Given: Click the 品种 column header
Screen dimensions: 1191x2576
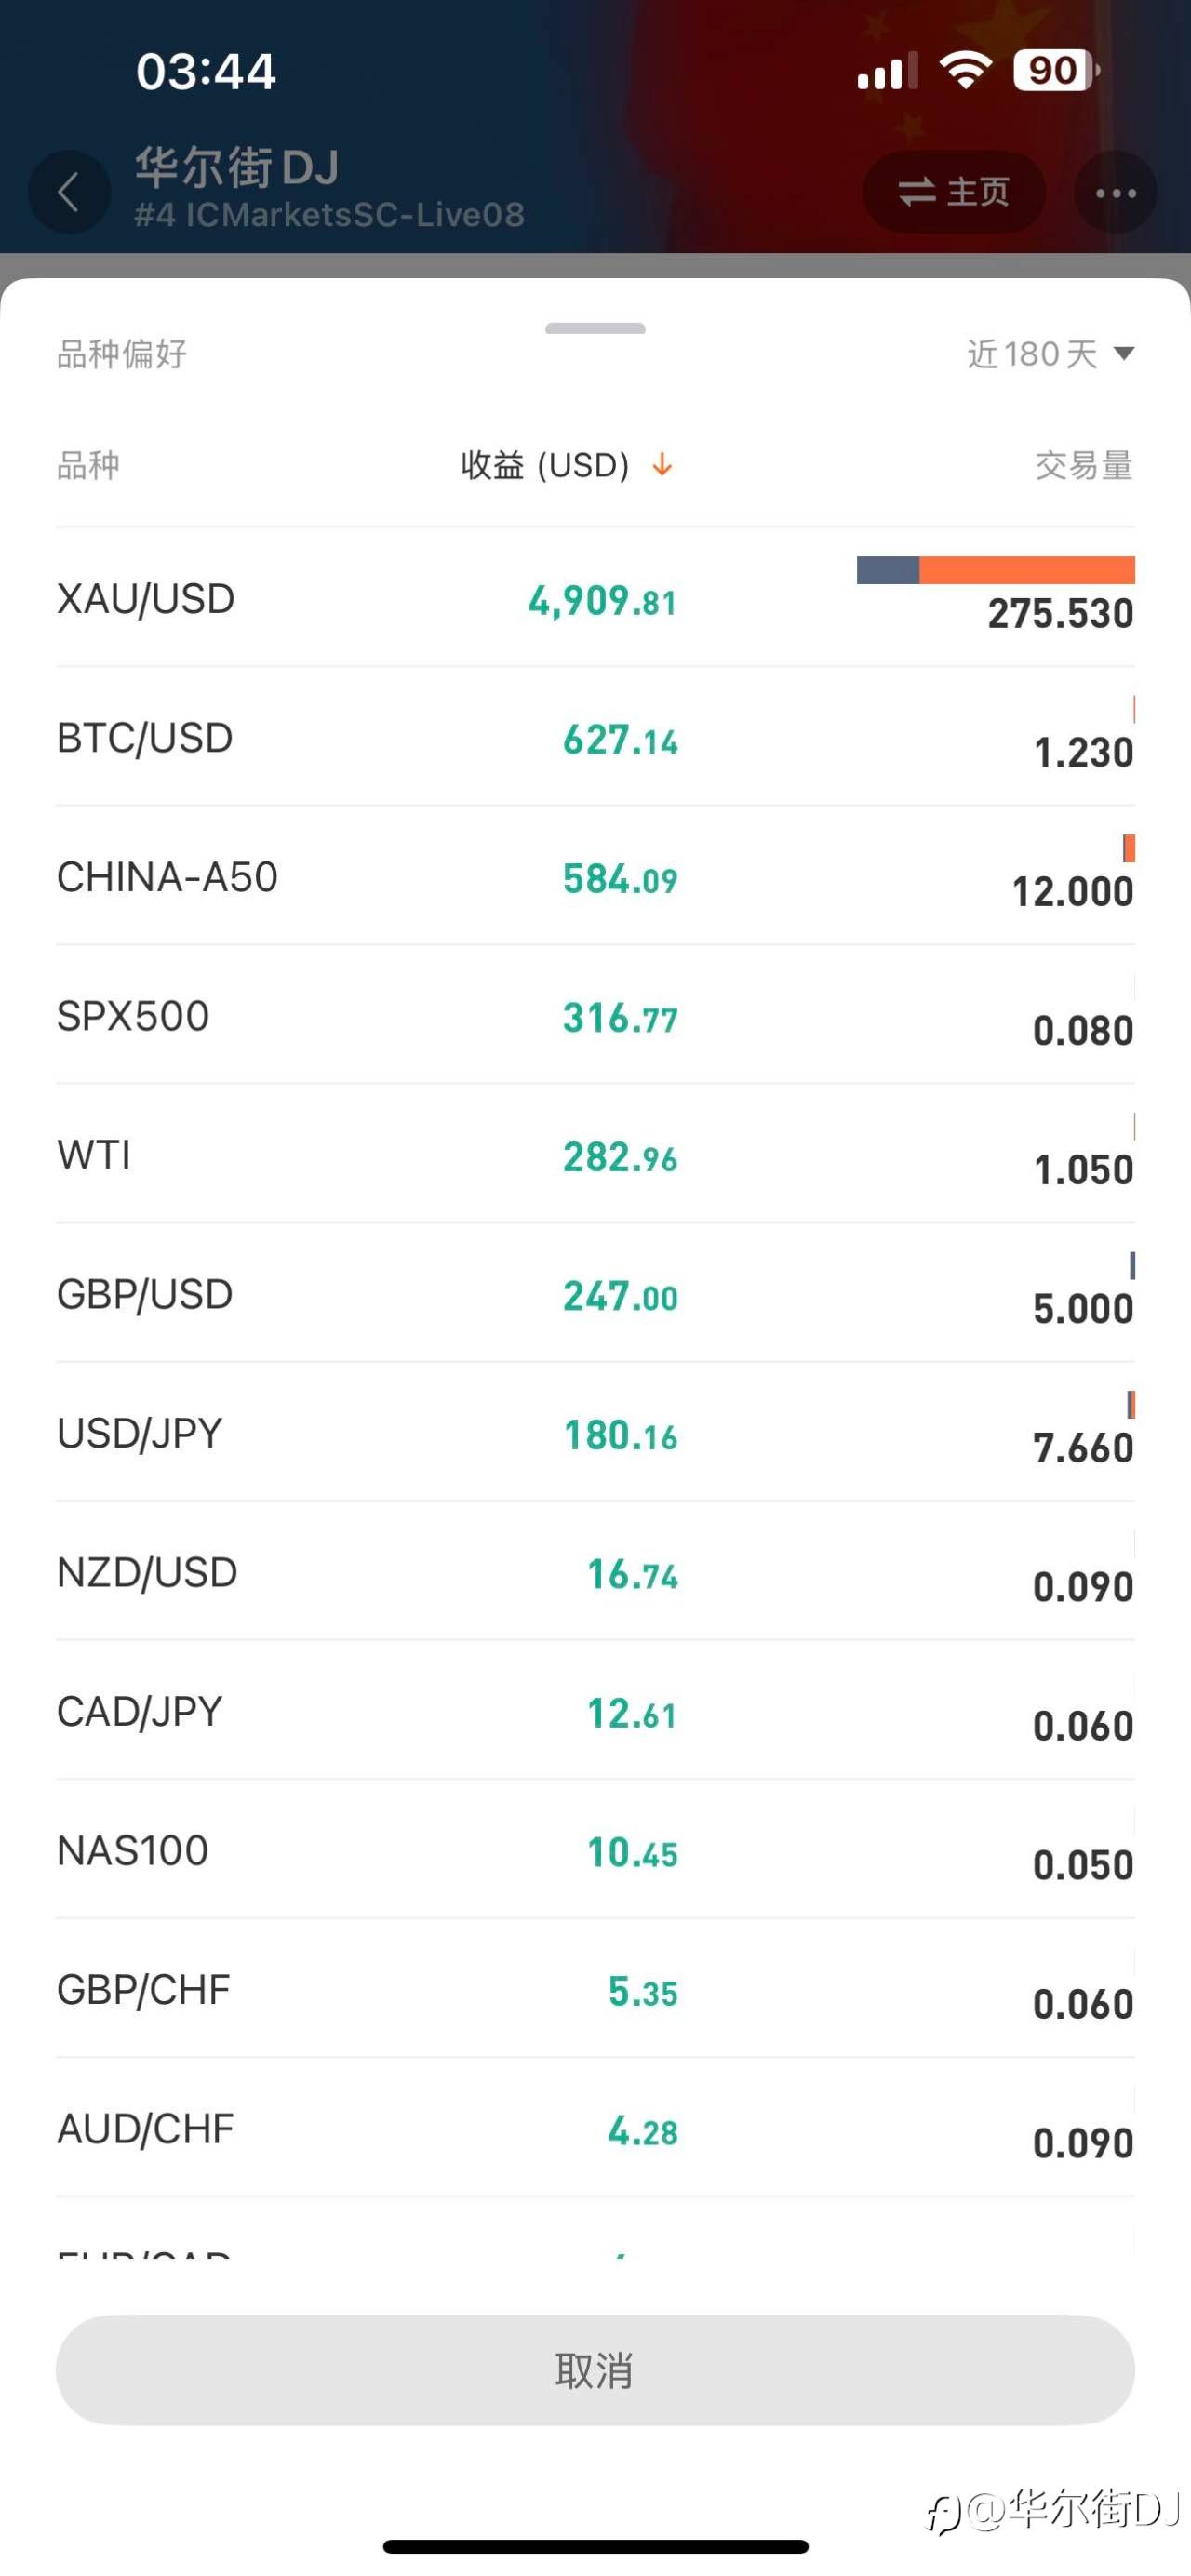Looking at the screenshot, I should pos(88,465).
